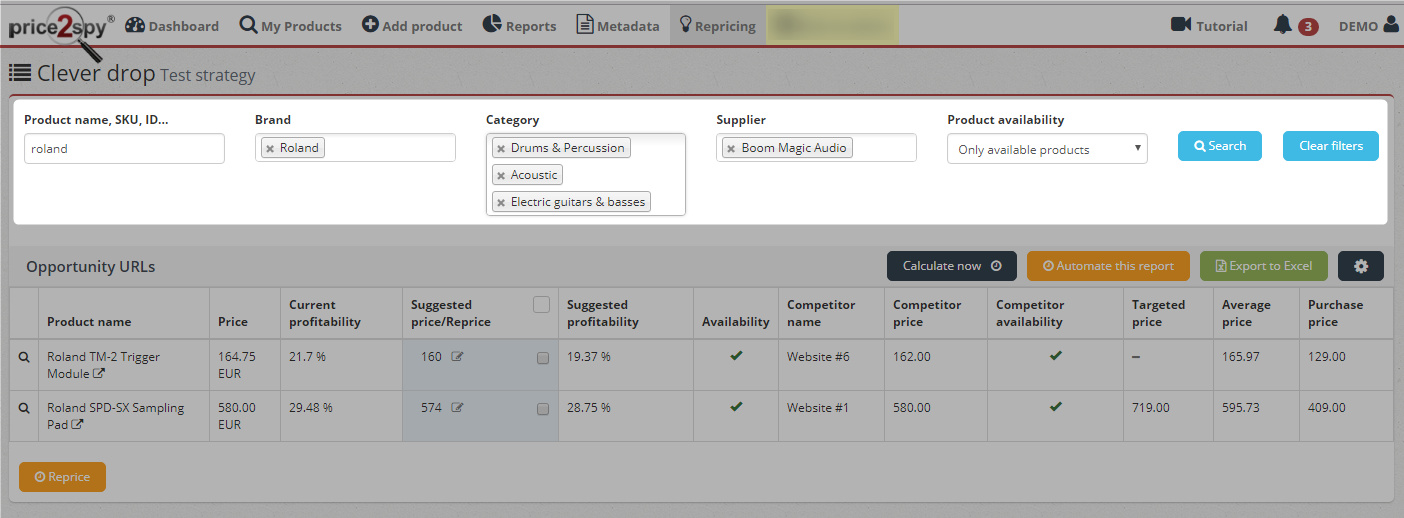Remove the Acoustic category tag
The image size is (1404, 518).
pos(501,175)
